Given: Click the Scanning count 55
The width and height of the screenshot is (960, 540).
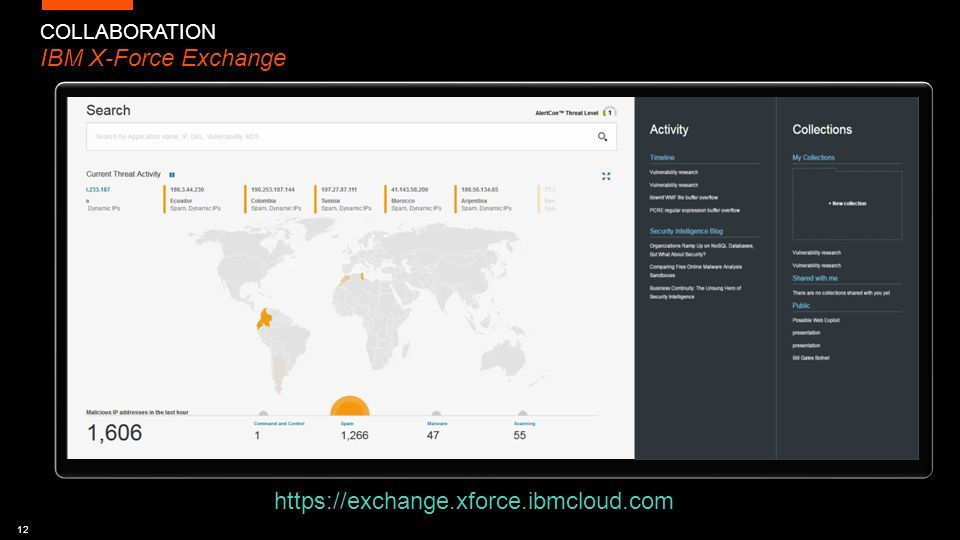Looking at the screenshot, I should [520, 435].
